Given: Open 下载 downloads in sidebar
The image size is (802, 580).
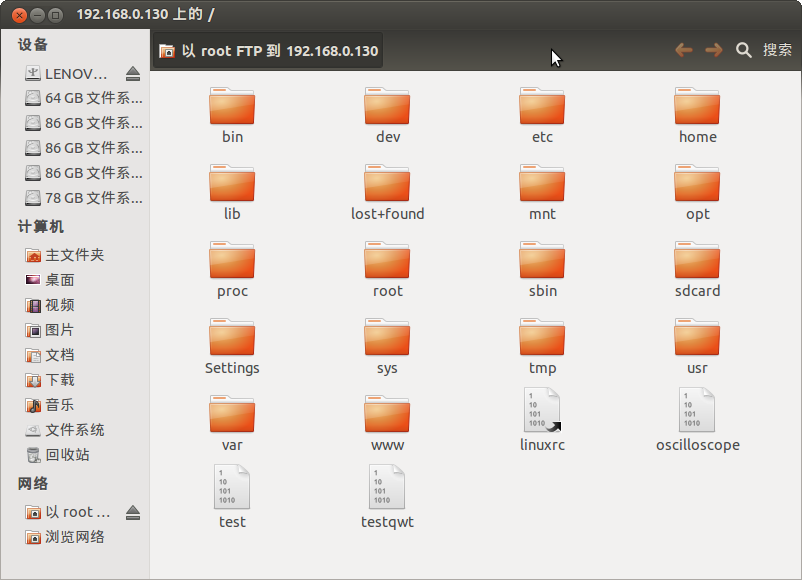Looking at the screenshot, I should (x=50, y=380).
